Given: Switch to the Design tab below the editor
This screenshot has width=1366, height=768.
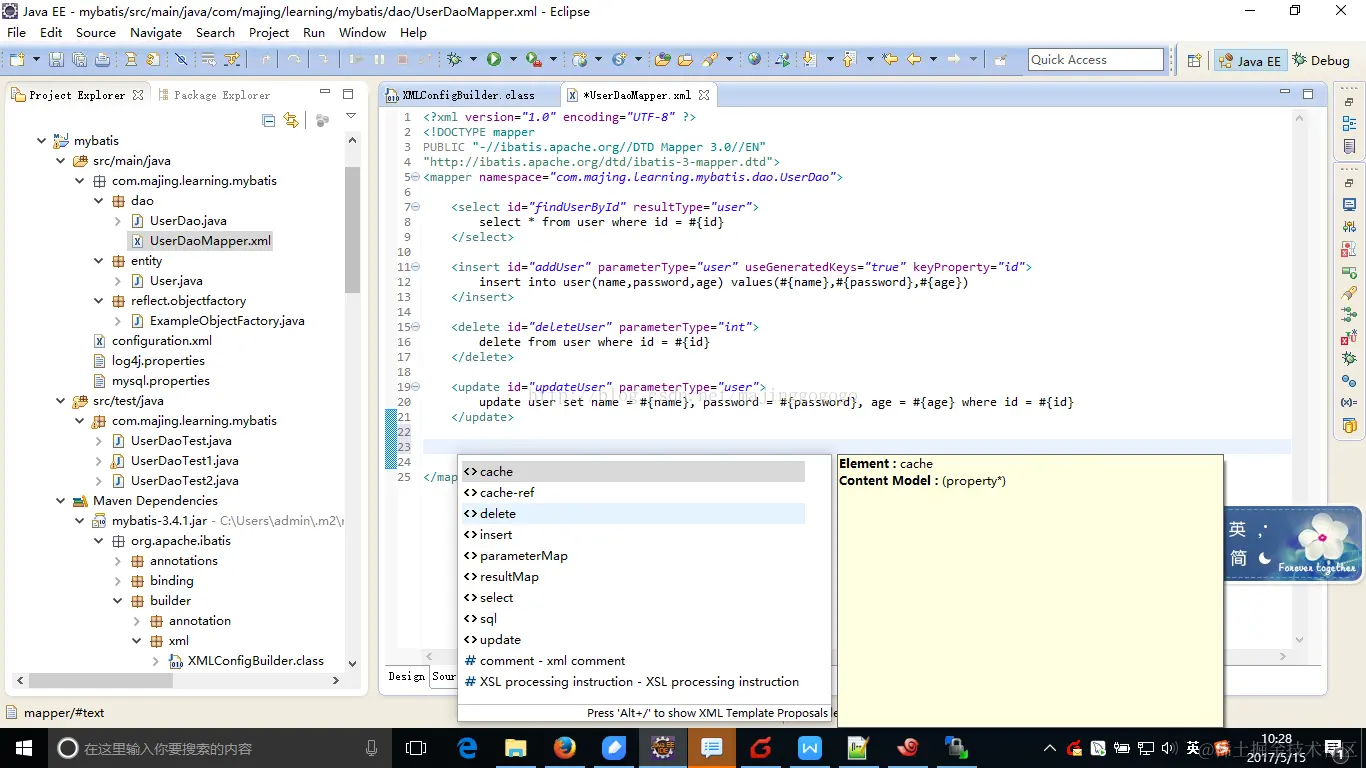Looking at the screenshot, I should click(406, 676).
